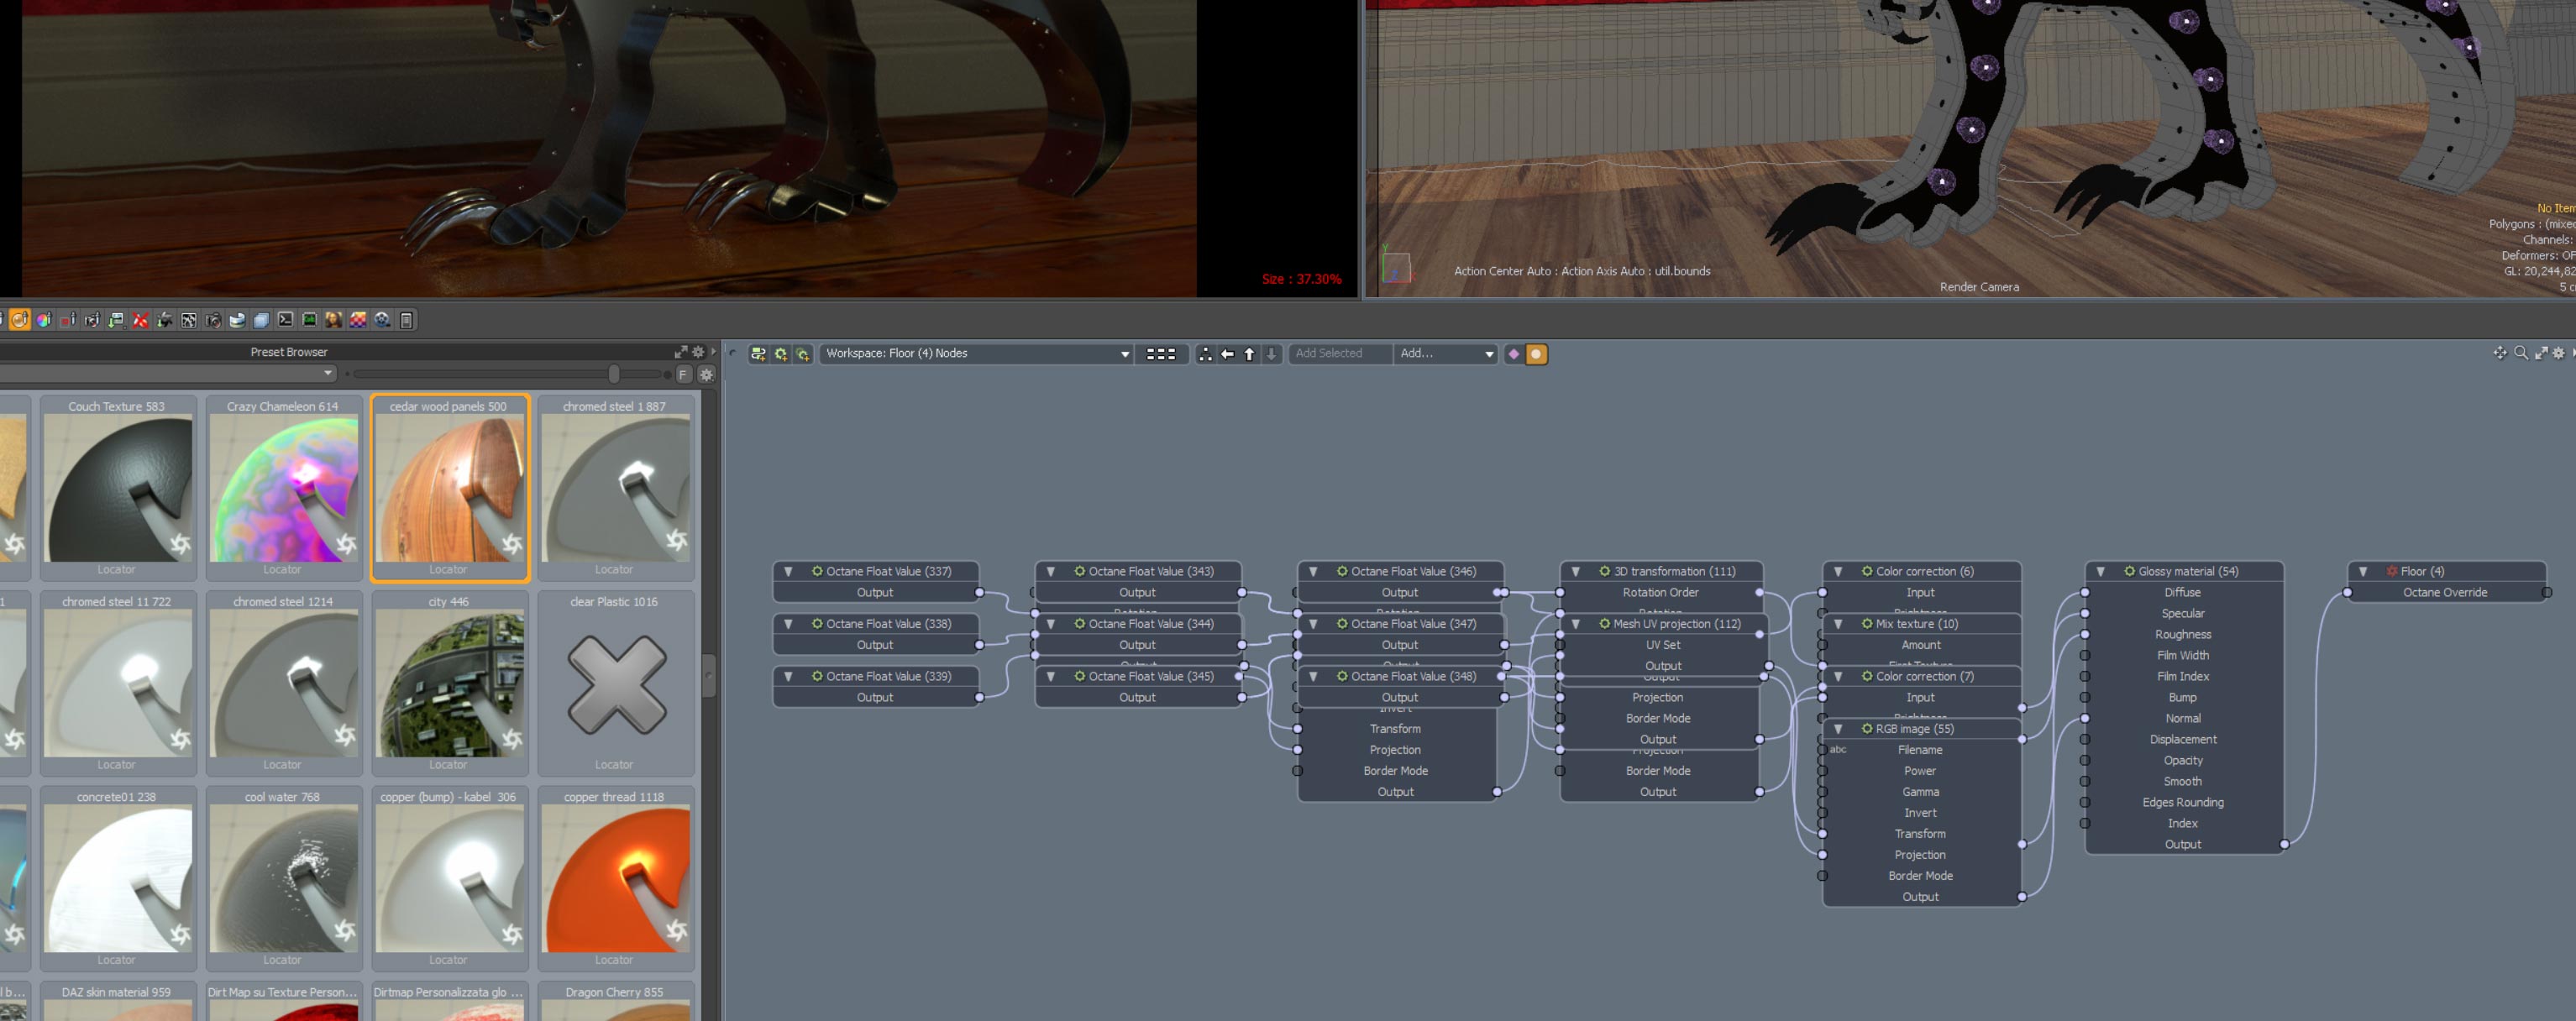The image size is (2576, 1021).
Task: Open the Workspace Floor (4) Nodes dropdown
Action: pos(976,354)
